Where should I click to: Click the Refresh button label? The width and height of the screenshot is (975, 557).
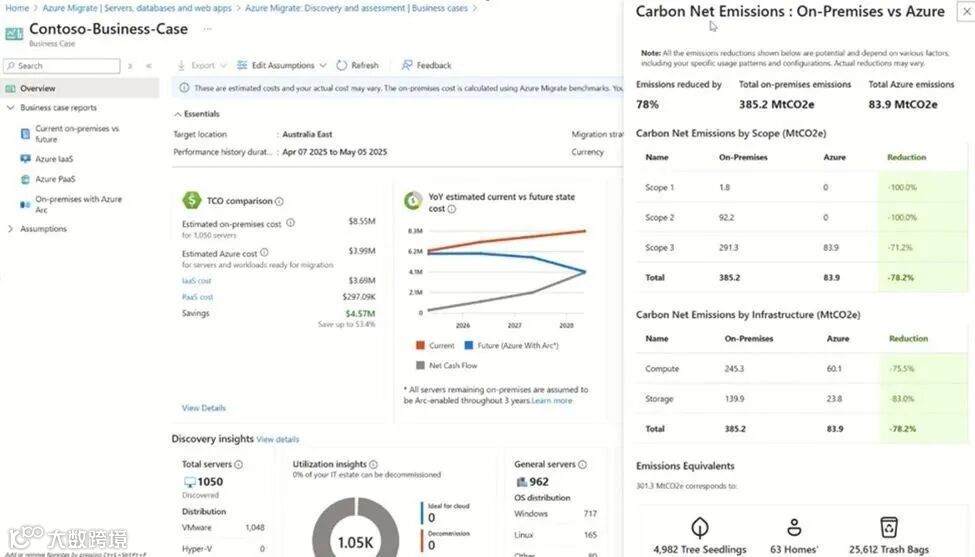pos(365,65)
